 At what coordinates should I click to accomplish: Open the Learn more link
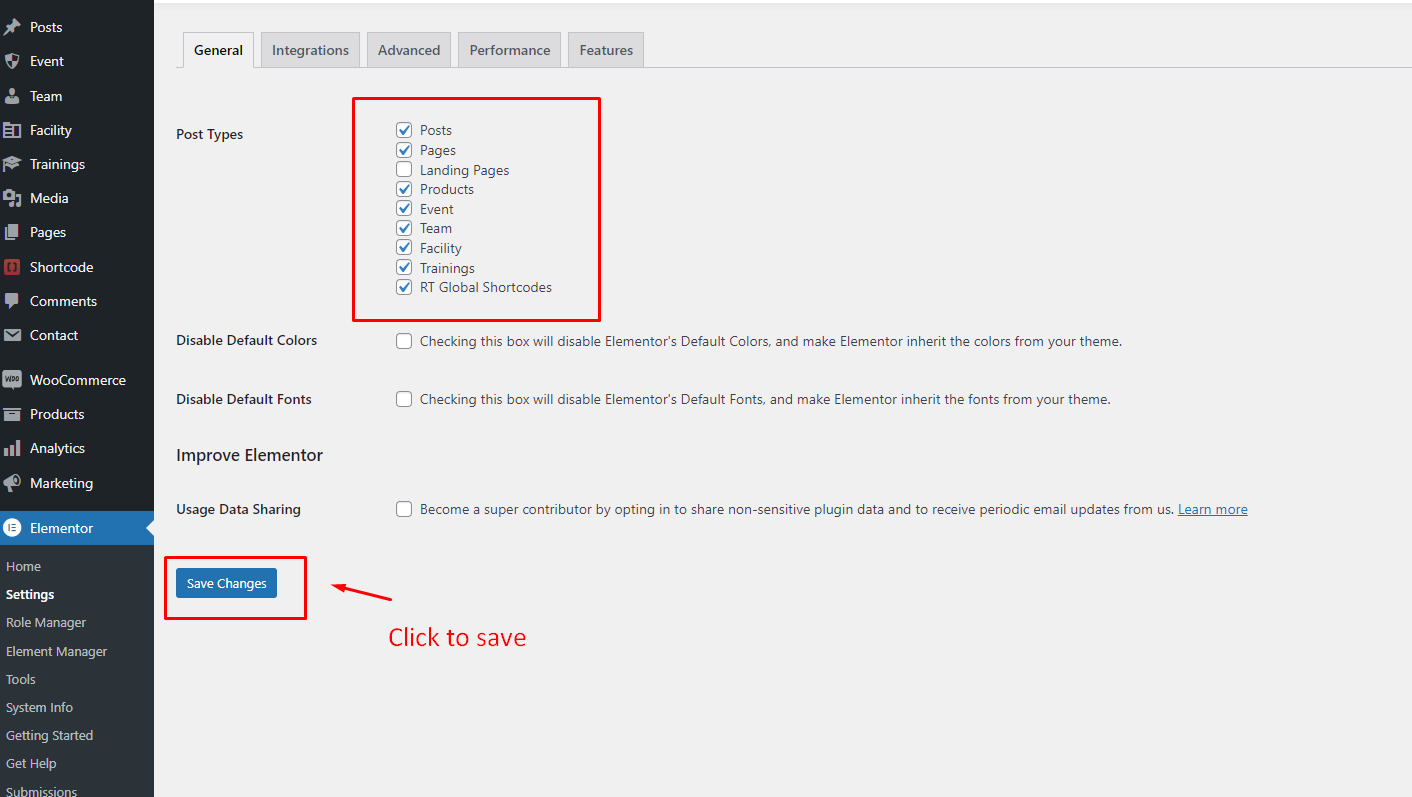click(1213, 509)
